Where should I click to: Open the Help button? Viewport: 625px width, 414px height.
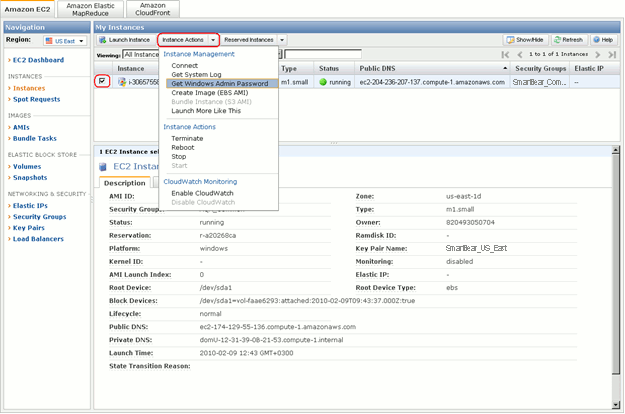point(603,40)
